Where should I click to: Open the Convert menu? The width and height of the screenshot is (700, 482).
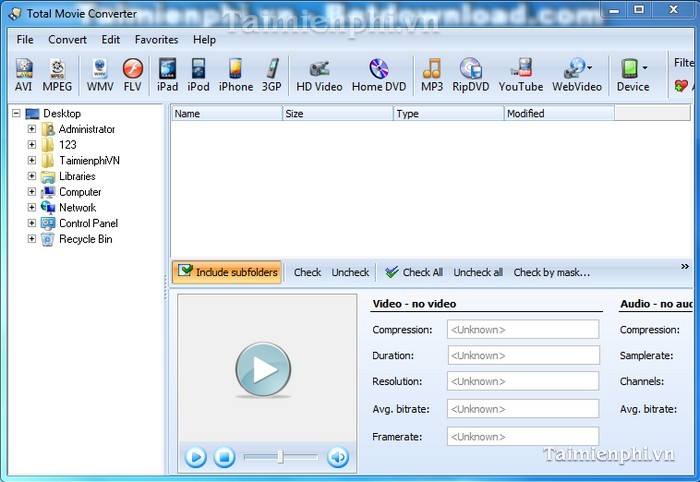67,40
